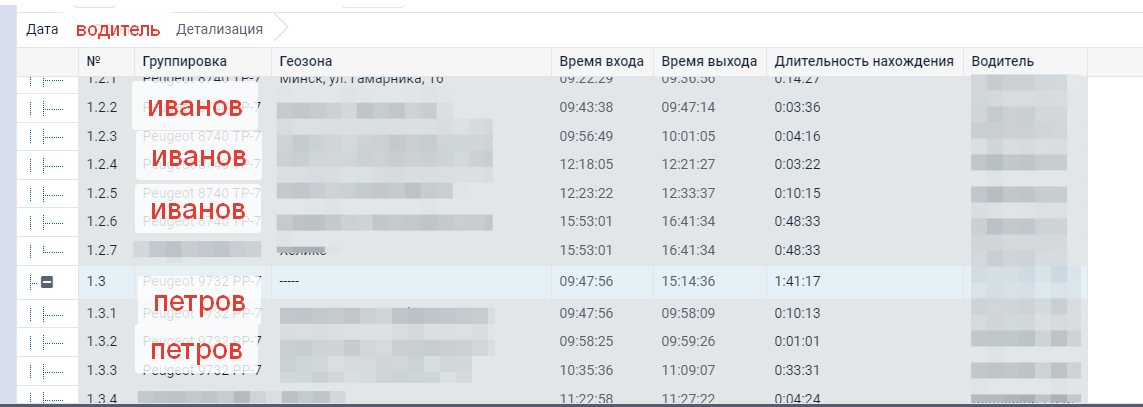Switch to the "Дата" breadcrumb tab
This screenshot has width=1143, height=407.
42,29
